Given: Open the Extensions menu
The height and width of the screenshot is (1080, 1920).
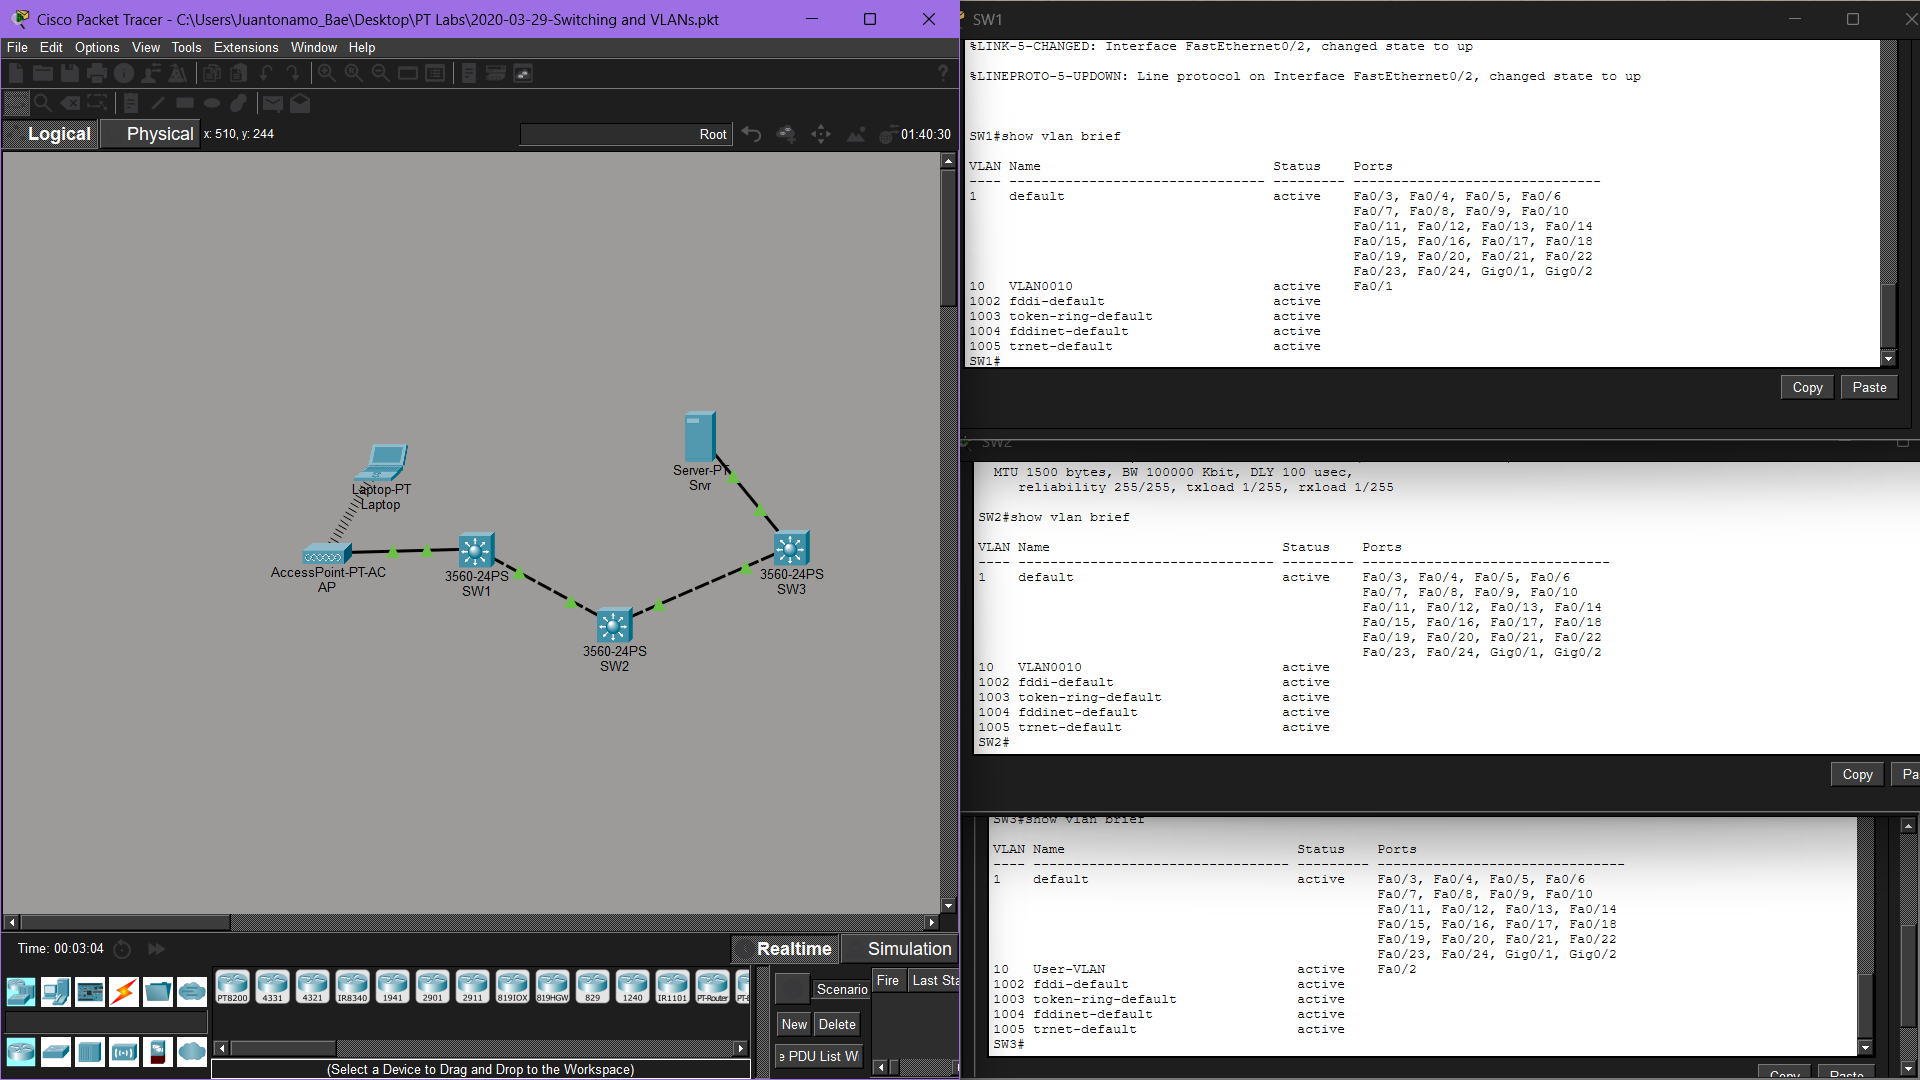Looking at the screenshot, I should tap(246, 47).
